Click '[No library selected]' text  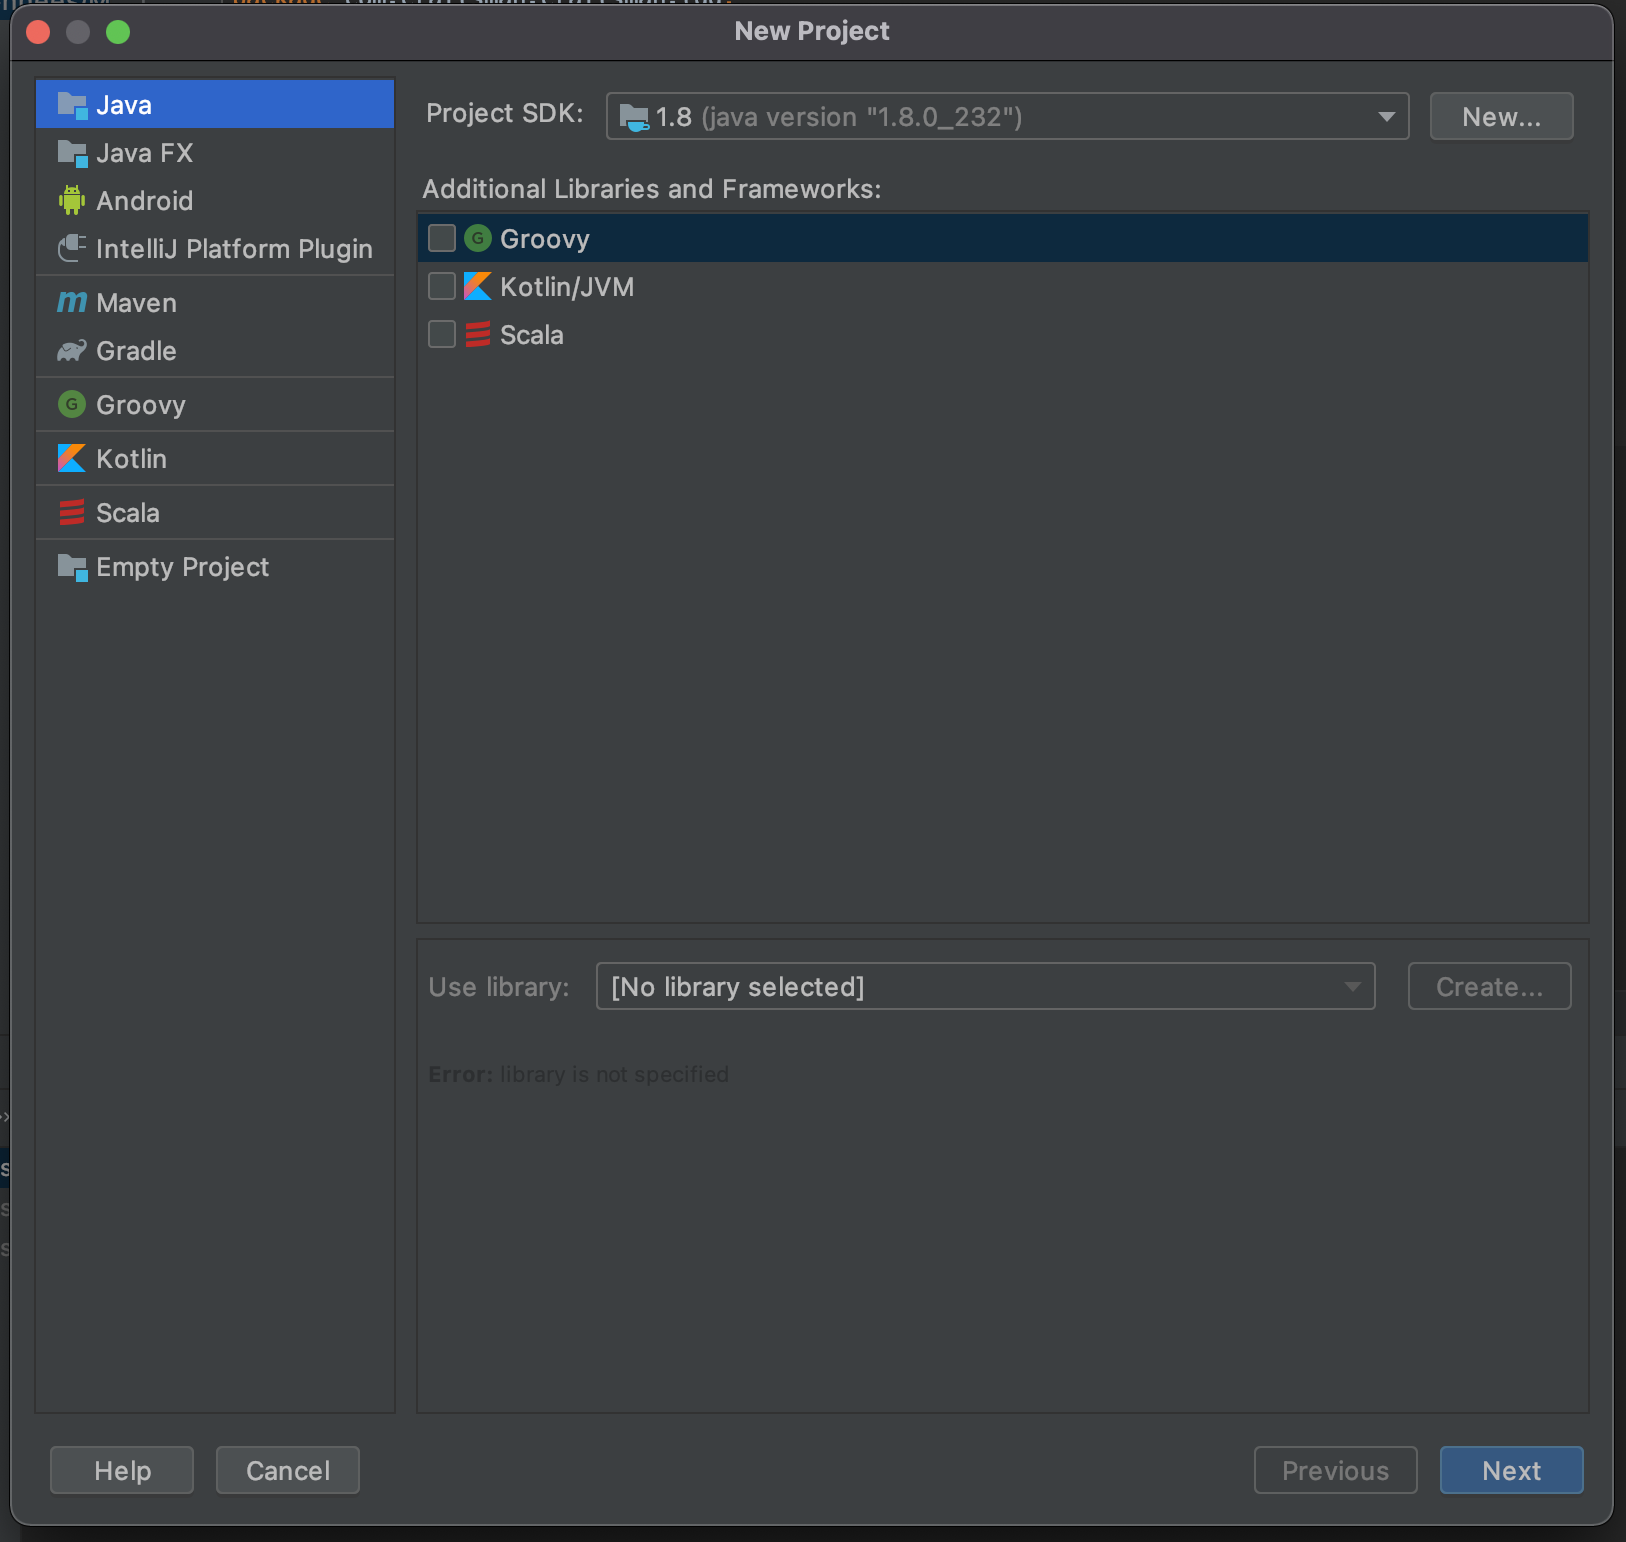pyautogui.click(x=738, y=987)
